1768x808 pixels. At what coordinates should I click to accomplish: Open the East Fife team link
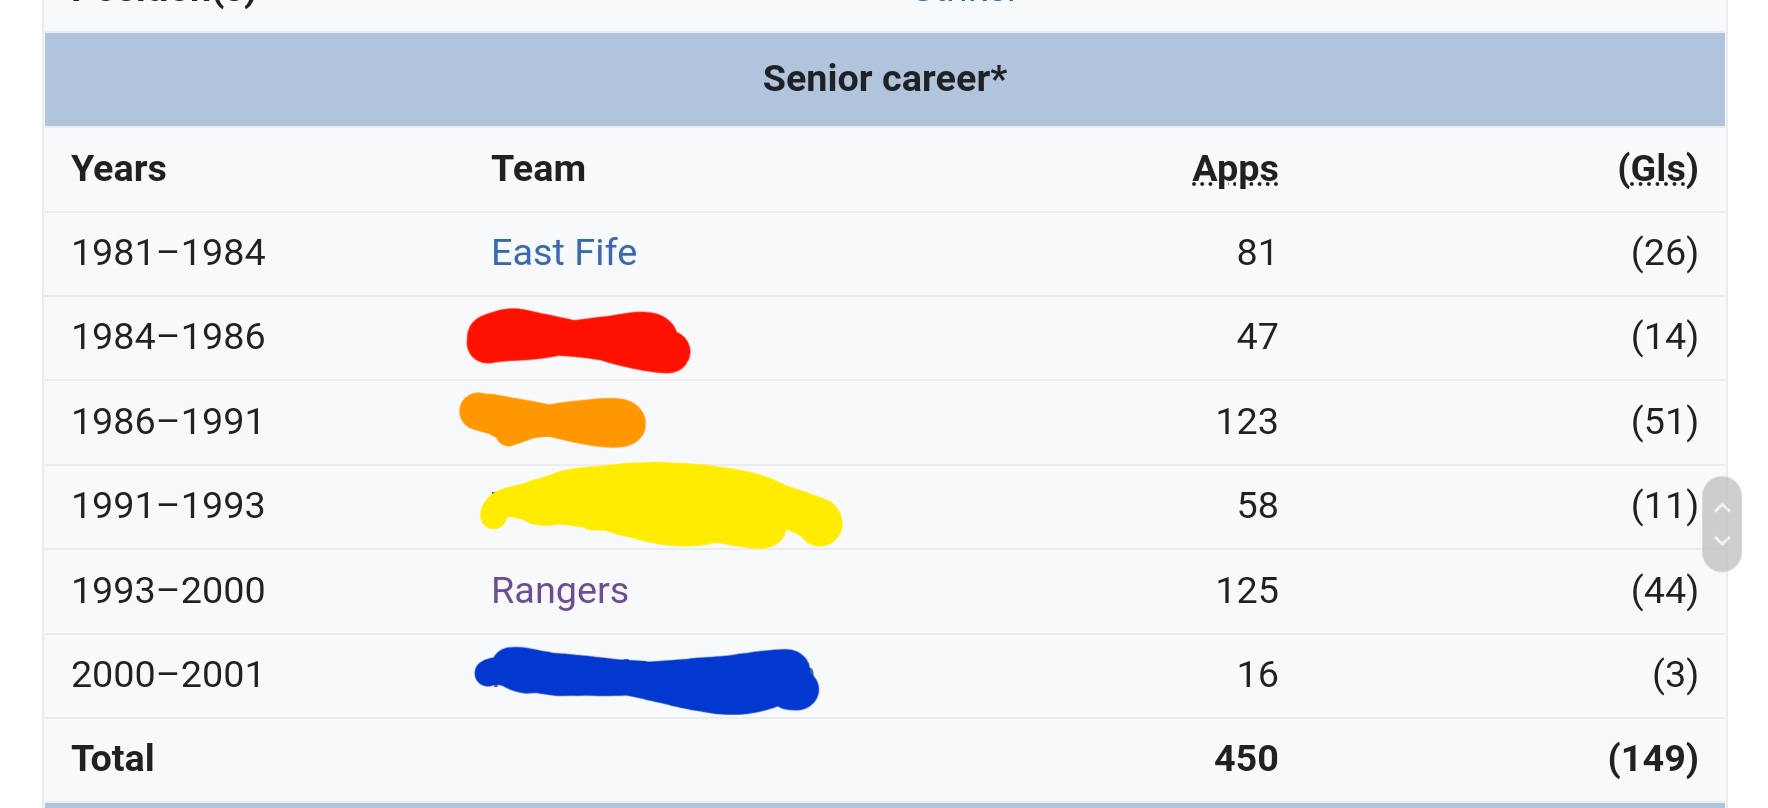(x=564, y=253)
